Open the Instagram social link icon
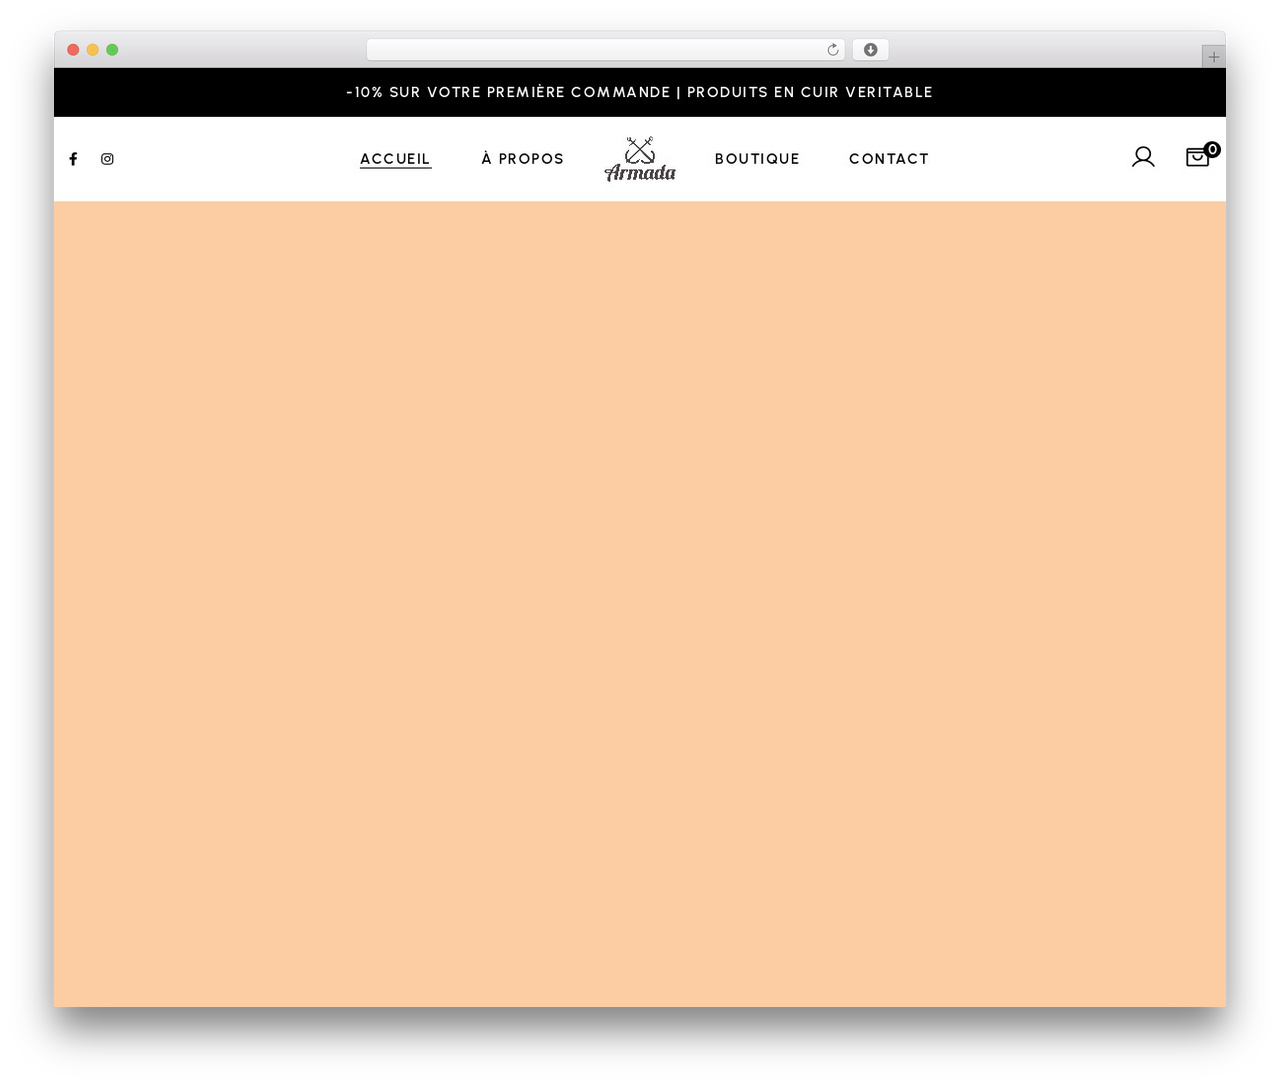 click(107, 159)
